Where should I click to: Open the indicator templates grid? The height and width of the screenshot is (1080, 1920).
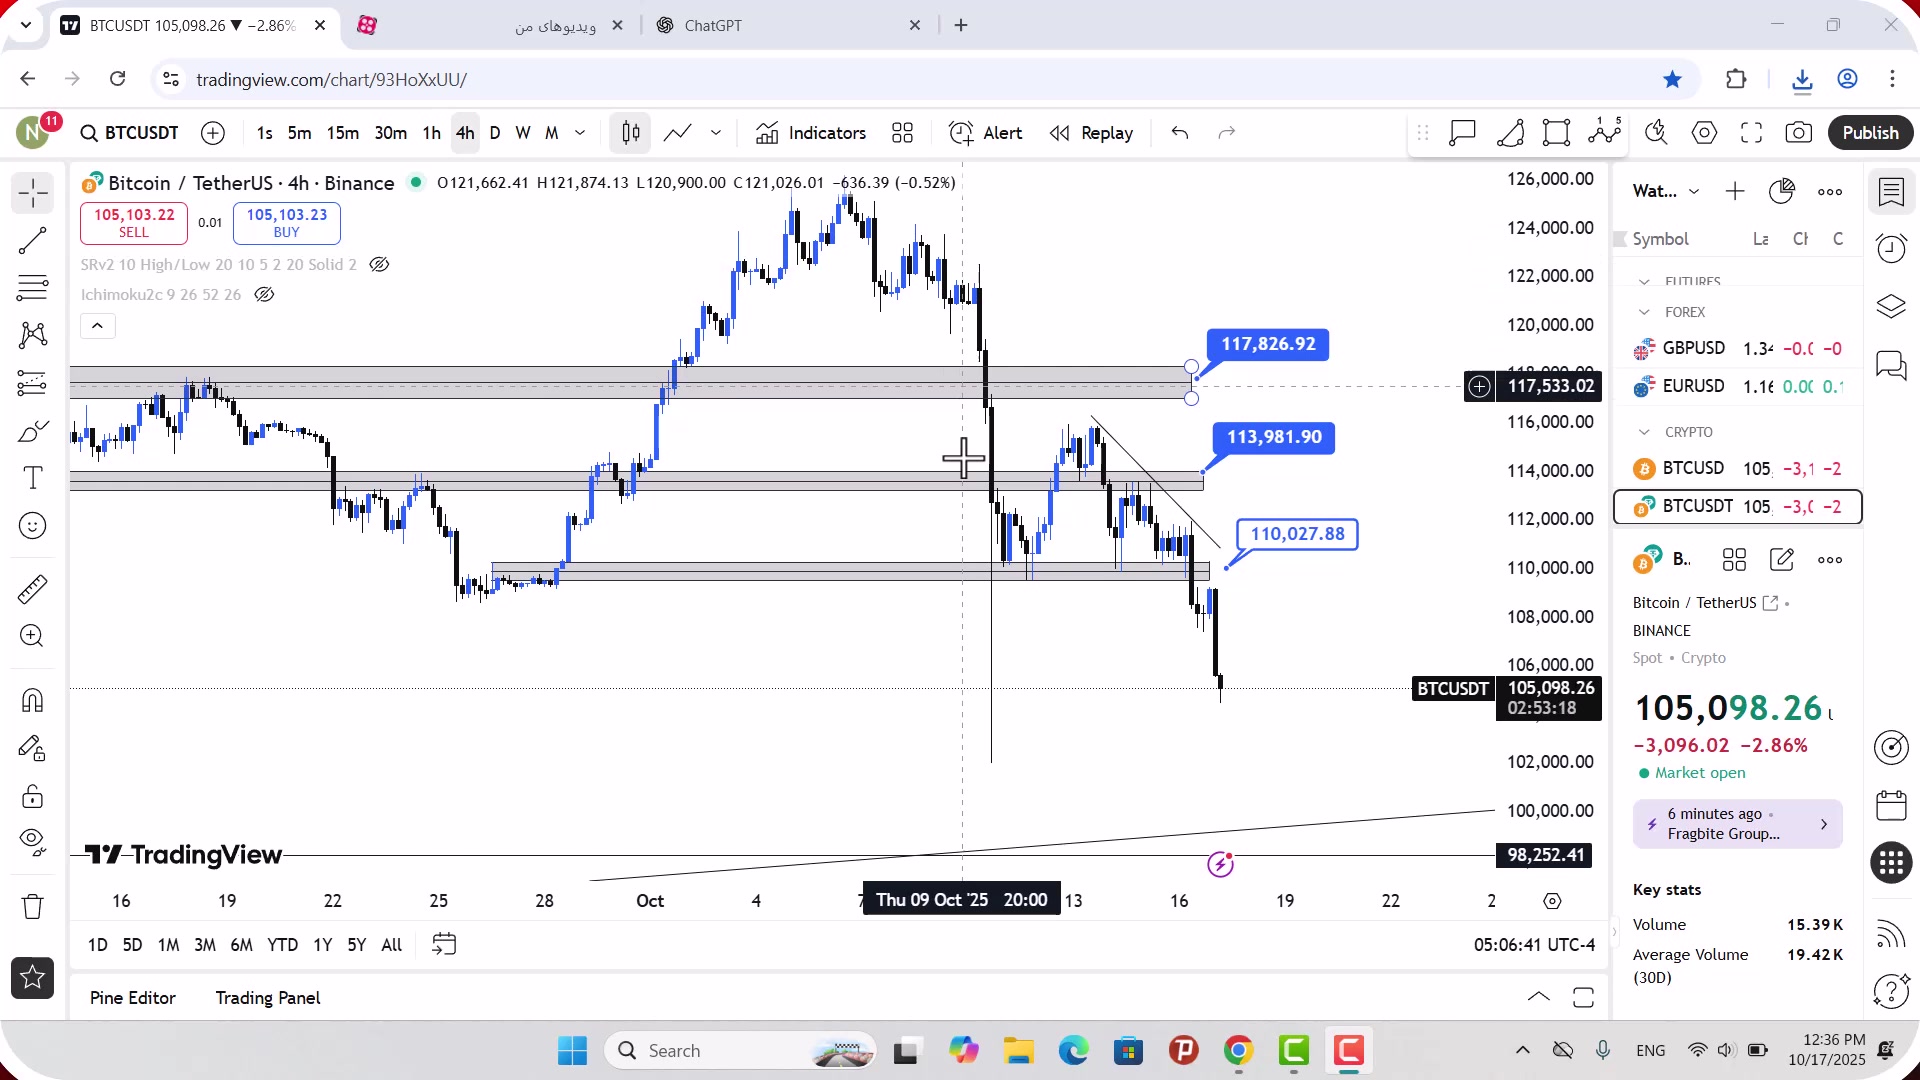point(902,133)
